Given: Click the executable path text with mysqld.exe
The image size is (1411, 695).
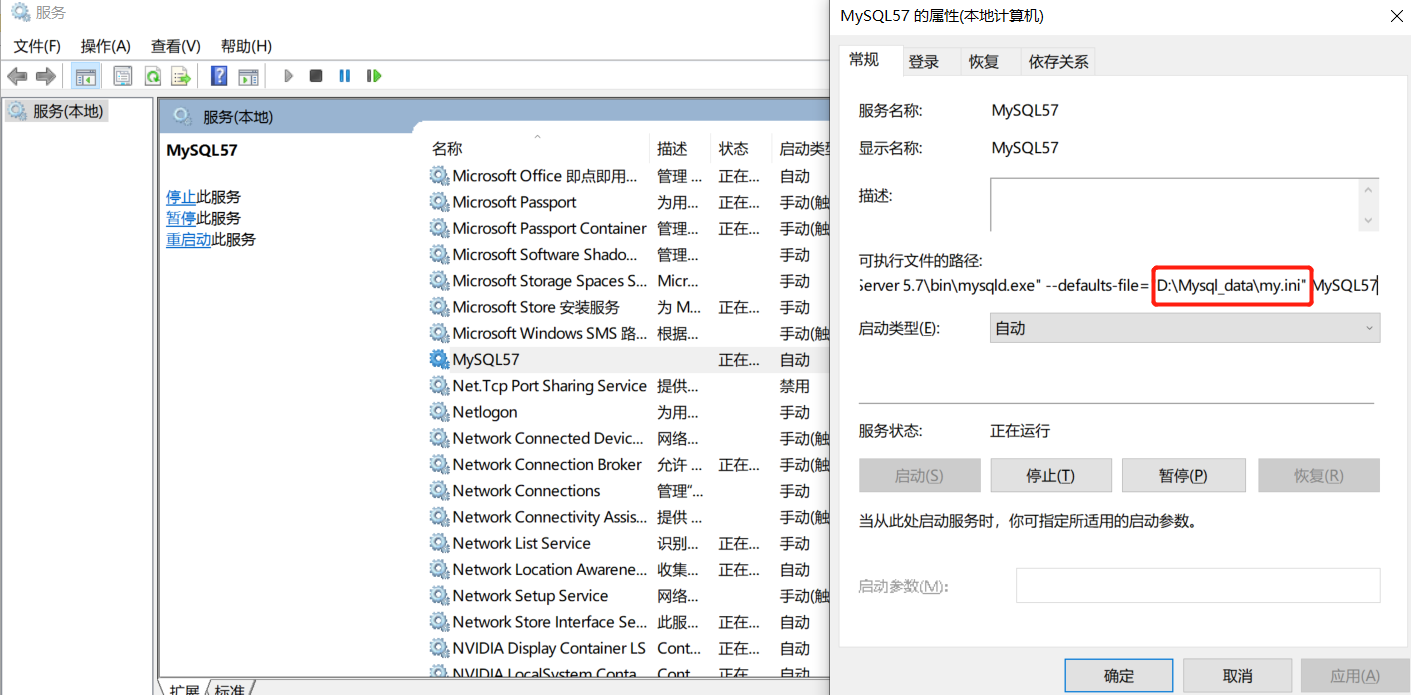Looking at the screenshot, I should 1118,287.
